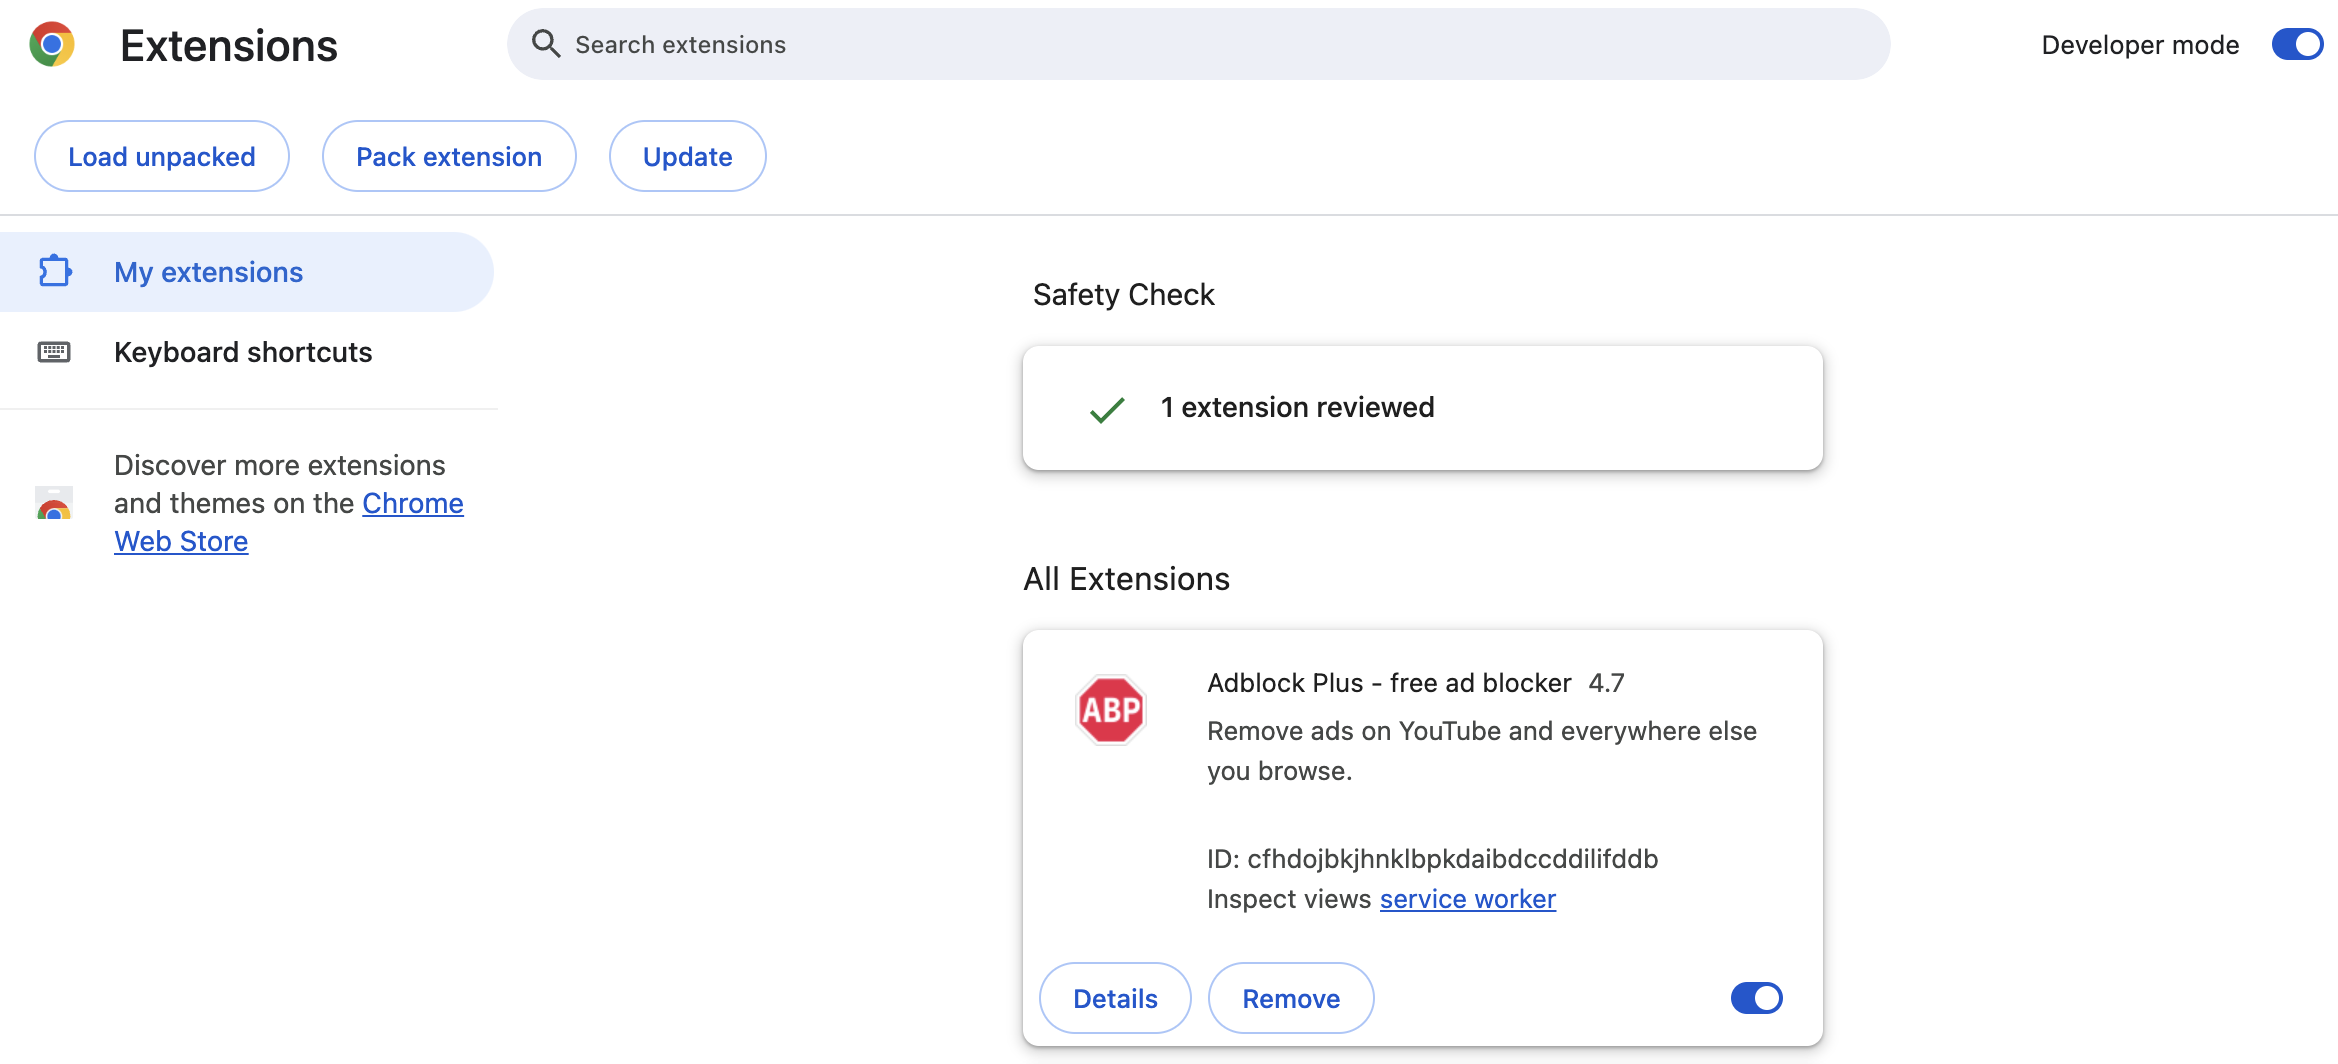Viewport: 2338px width, 1064px height.
Task: Click the My extensions puzzle icon
Action: tap(55, 271)
